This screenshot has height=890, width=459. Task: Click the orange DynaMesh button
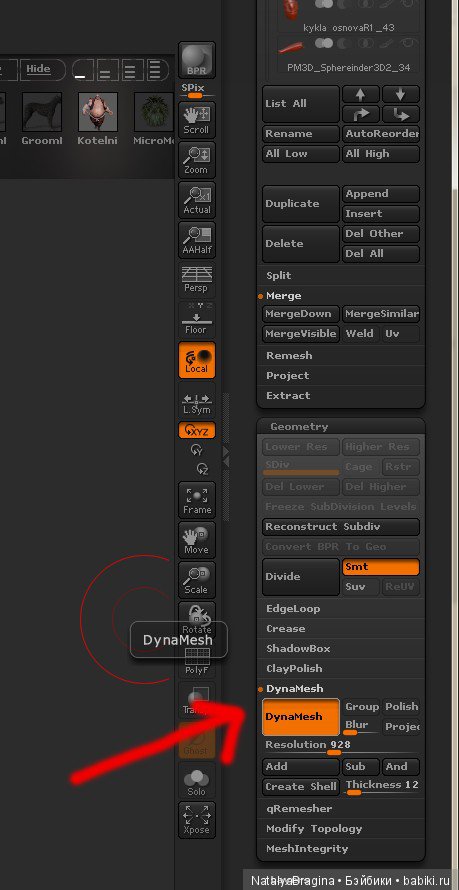click(x=301, y=716)
